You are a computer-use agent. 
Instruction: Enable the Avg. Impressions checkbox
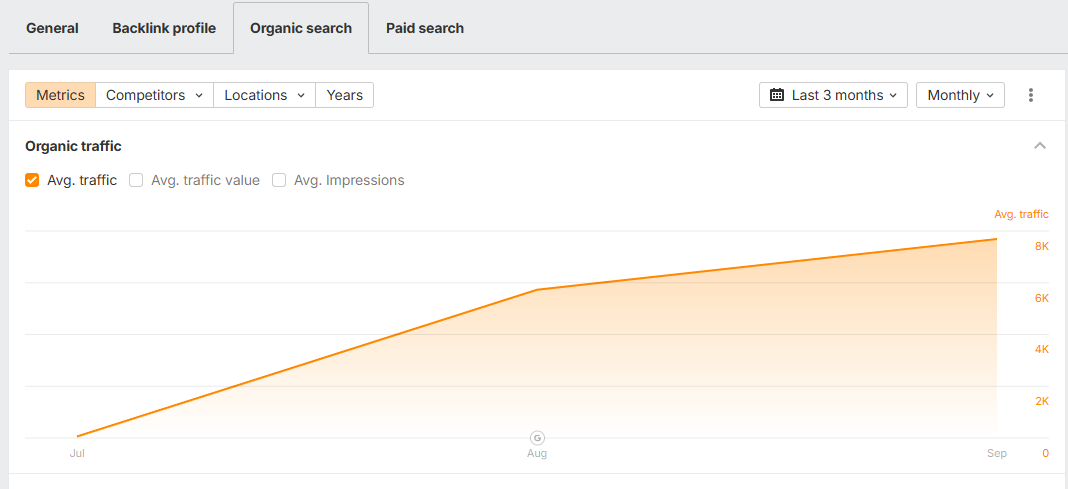pyautogui.click(x=279, y=180)
